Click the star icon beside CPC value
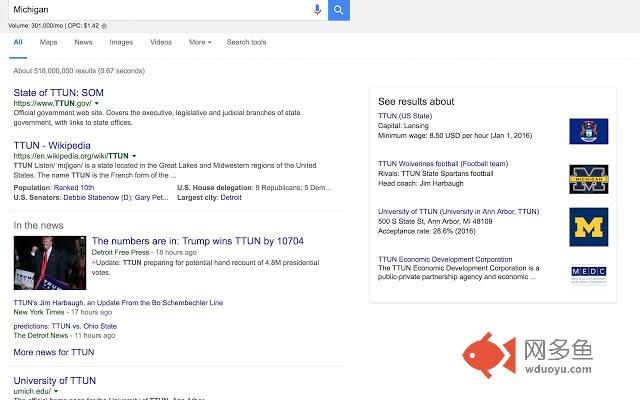 (x=105, y=25)
